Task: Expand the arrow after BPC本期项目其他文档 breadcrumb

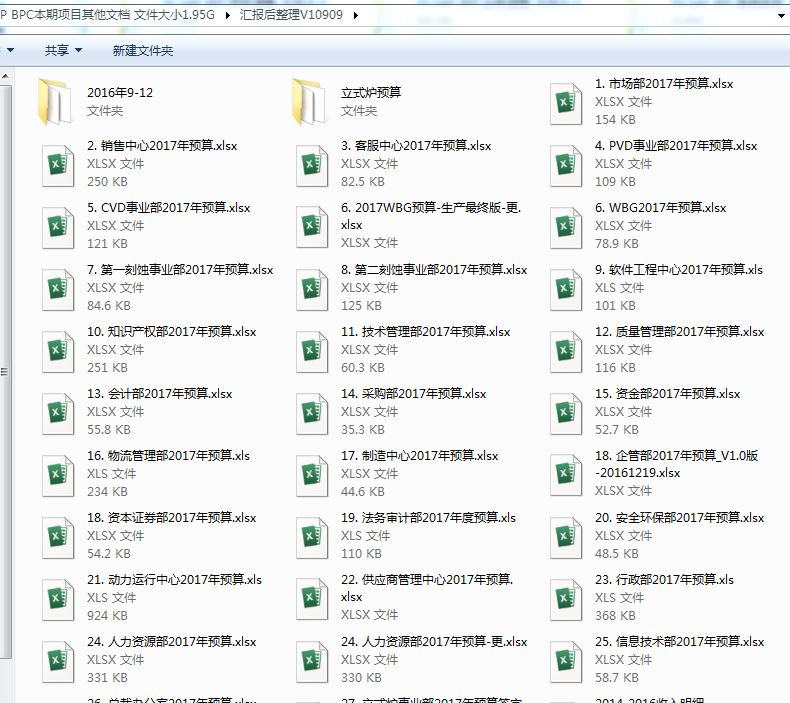Action: (x=228, y=15)
